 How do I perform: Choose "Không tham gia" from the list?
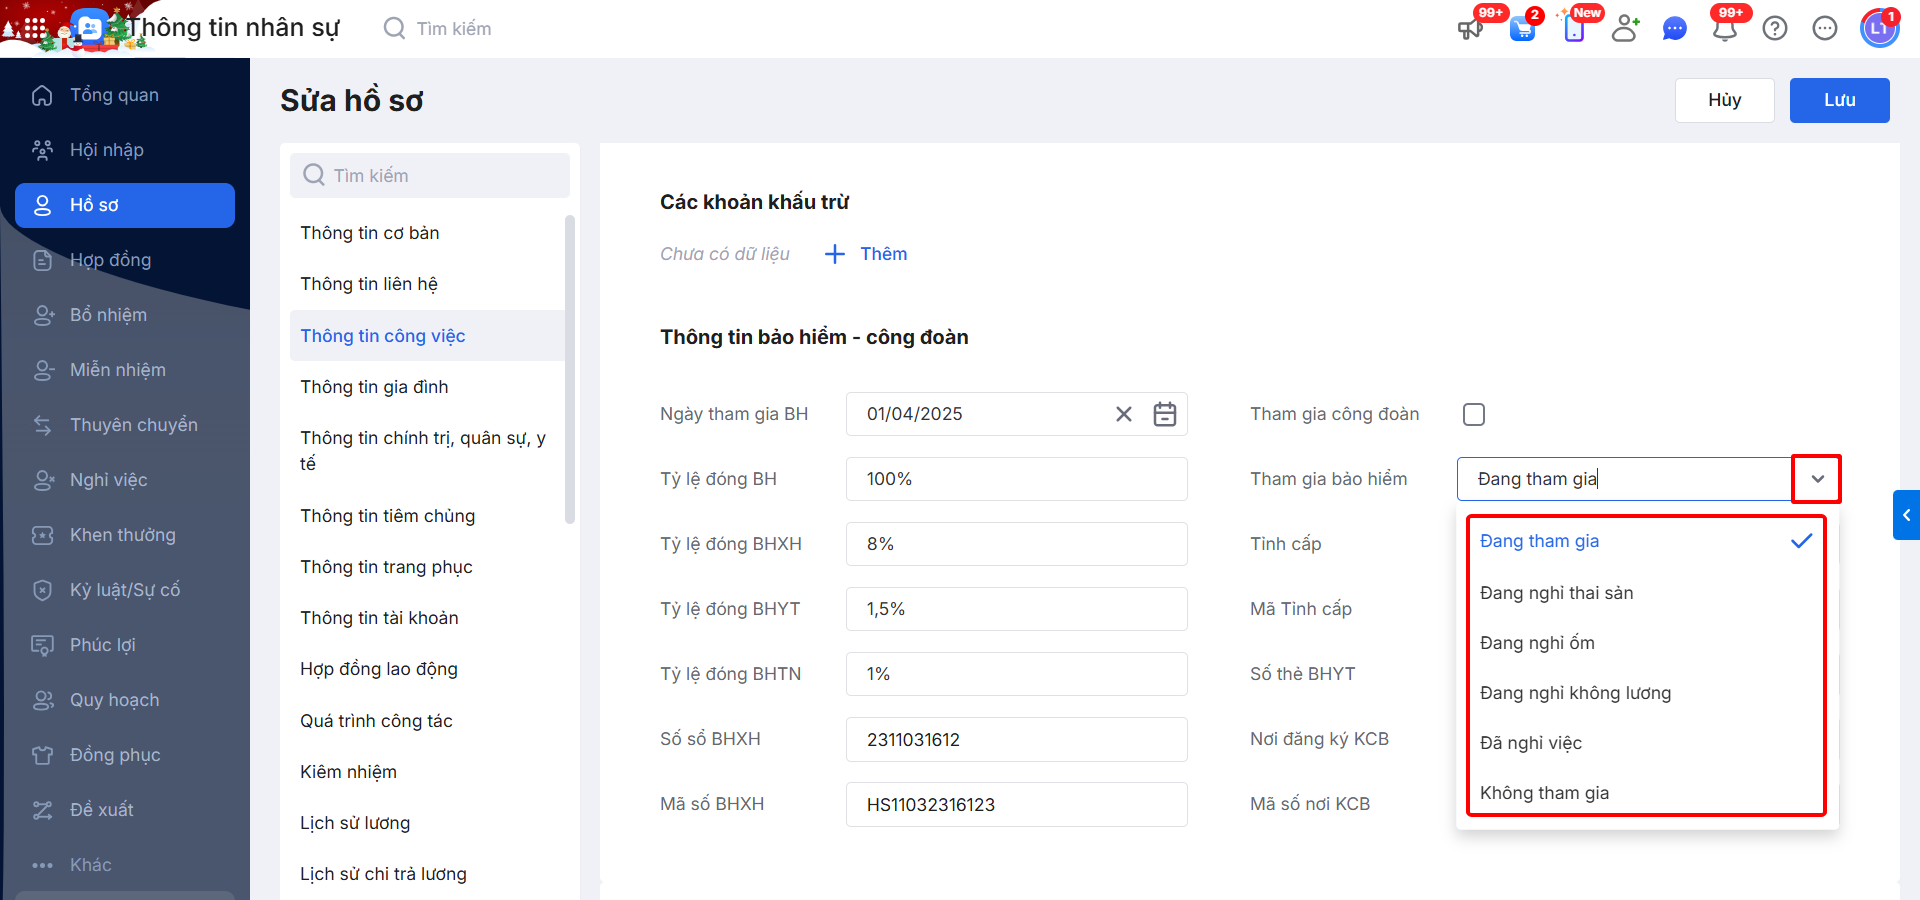1544,793
